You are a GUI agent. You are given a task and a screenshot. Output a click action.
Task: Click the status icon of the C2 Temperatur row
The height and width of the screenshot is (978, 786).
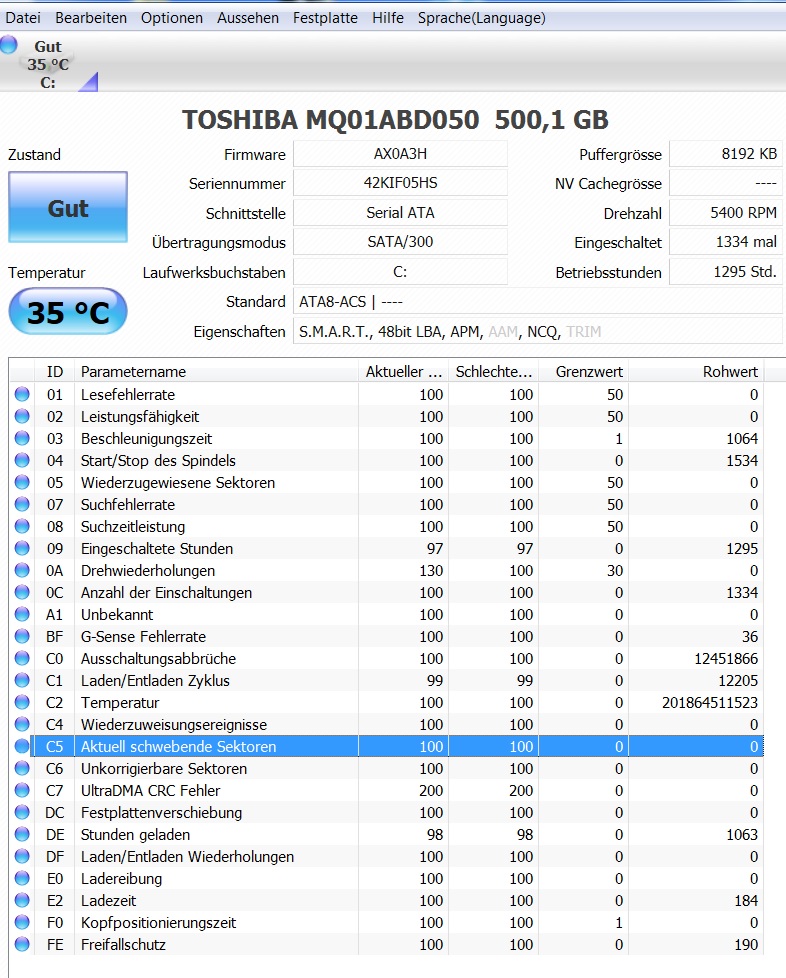tap(22, 702)
